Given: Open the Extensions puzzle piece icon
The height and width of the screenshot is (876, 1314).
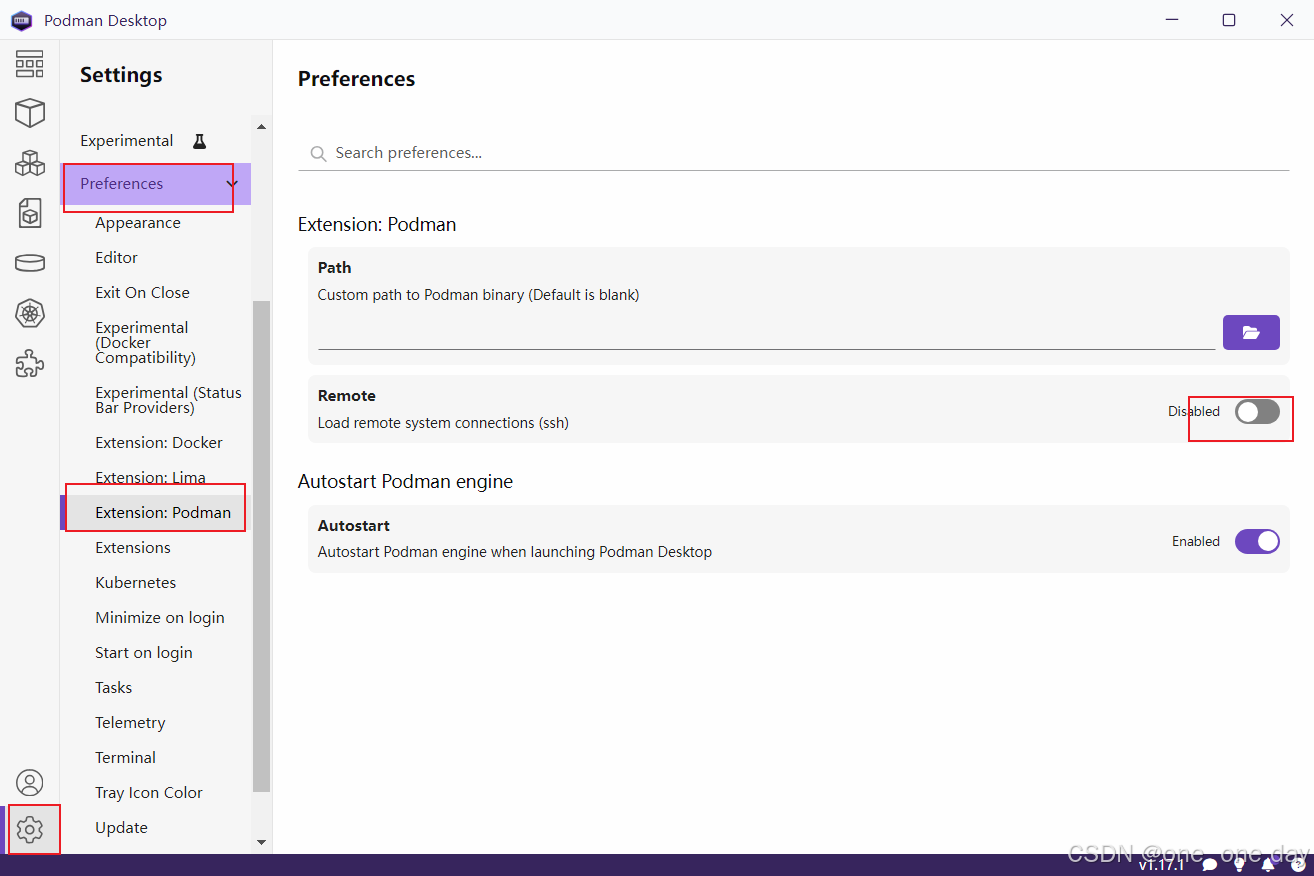Looking at the screenshot, I should (x=30, y=363).
